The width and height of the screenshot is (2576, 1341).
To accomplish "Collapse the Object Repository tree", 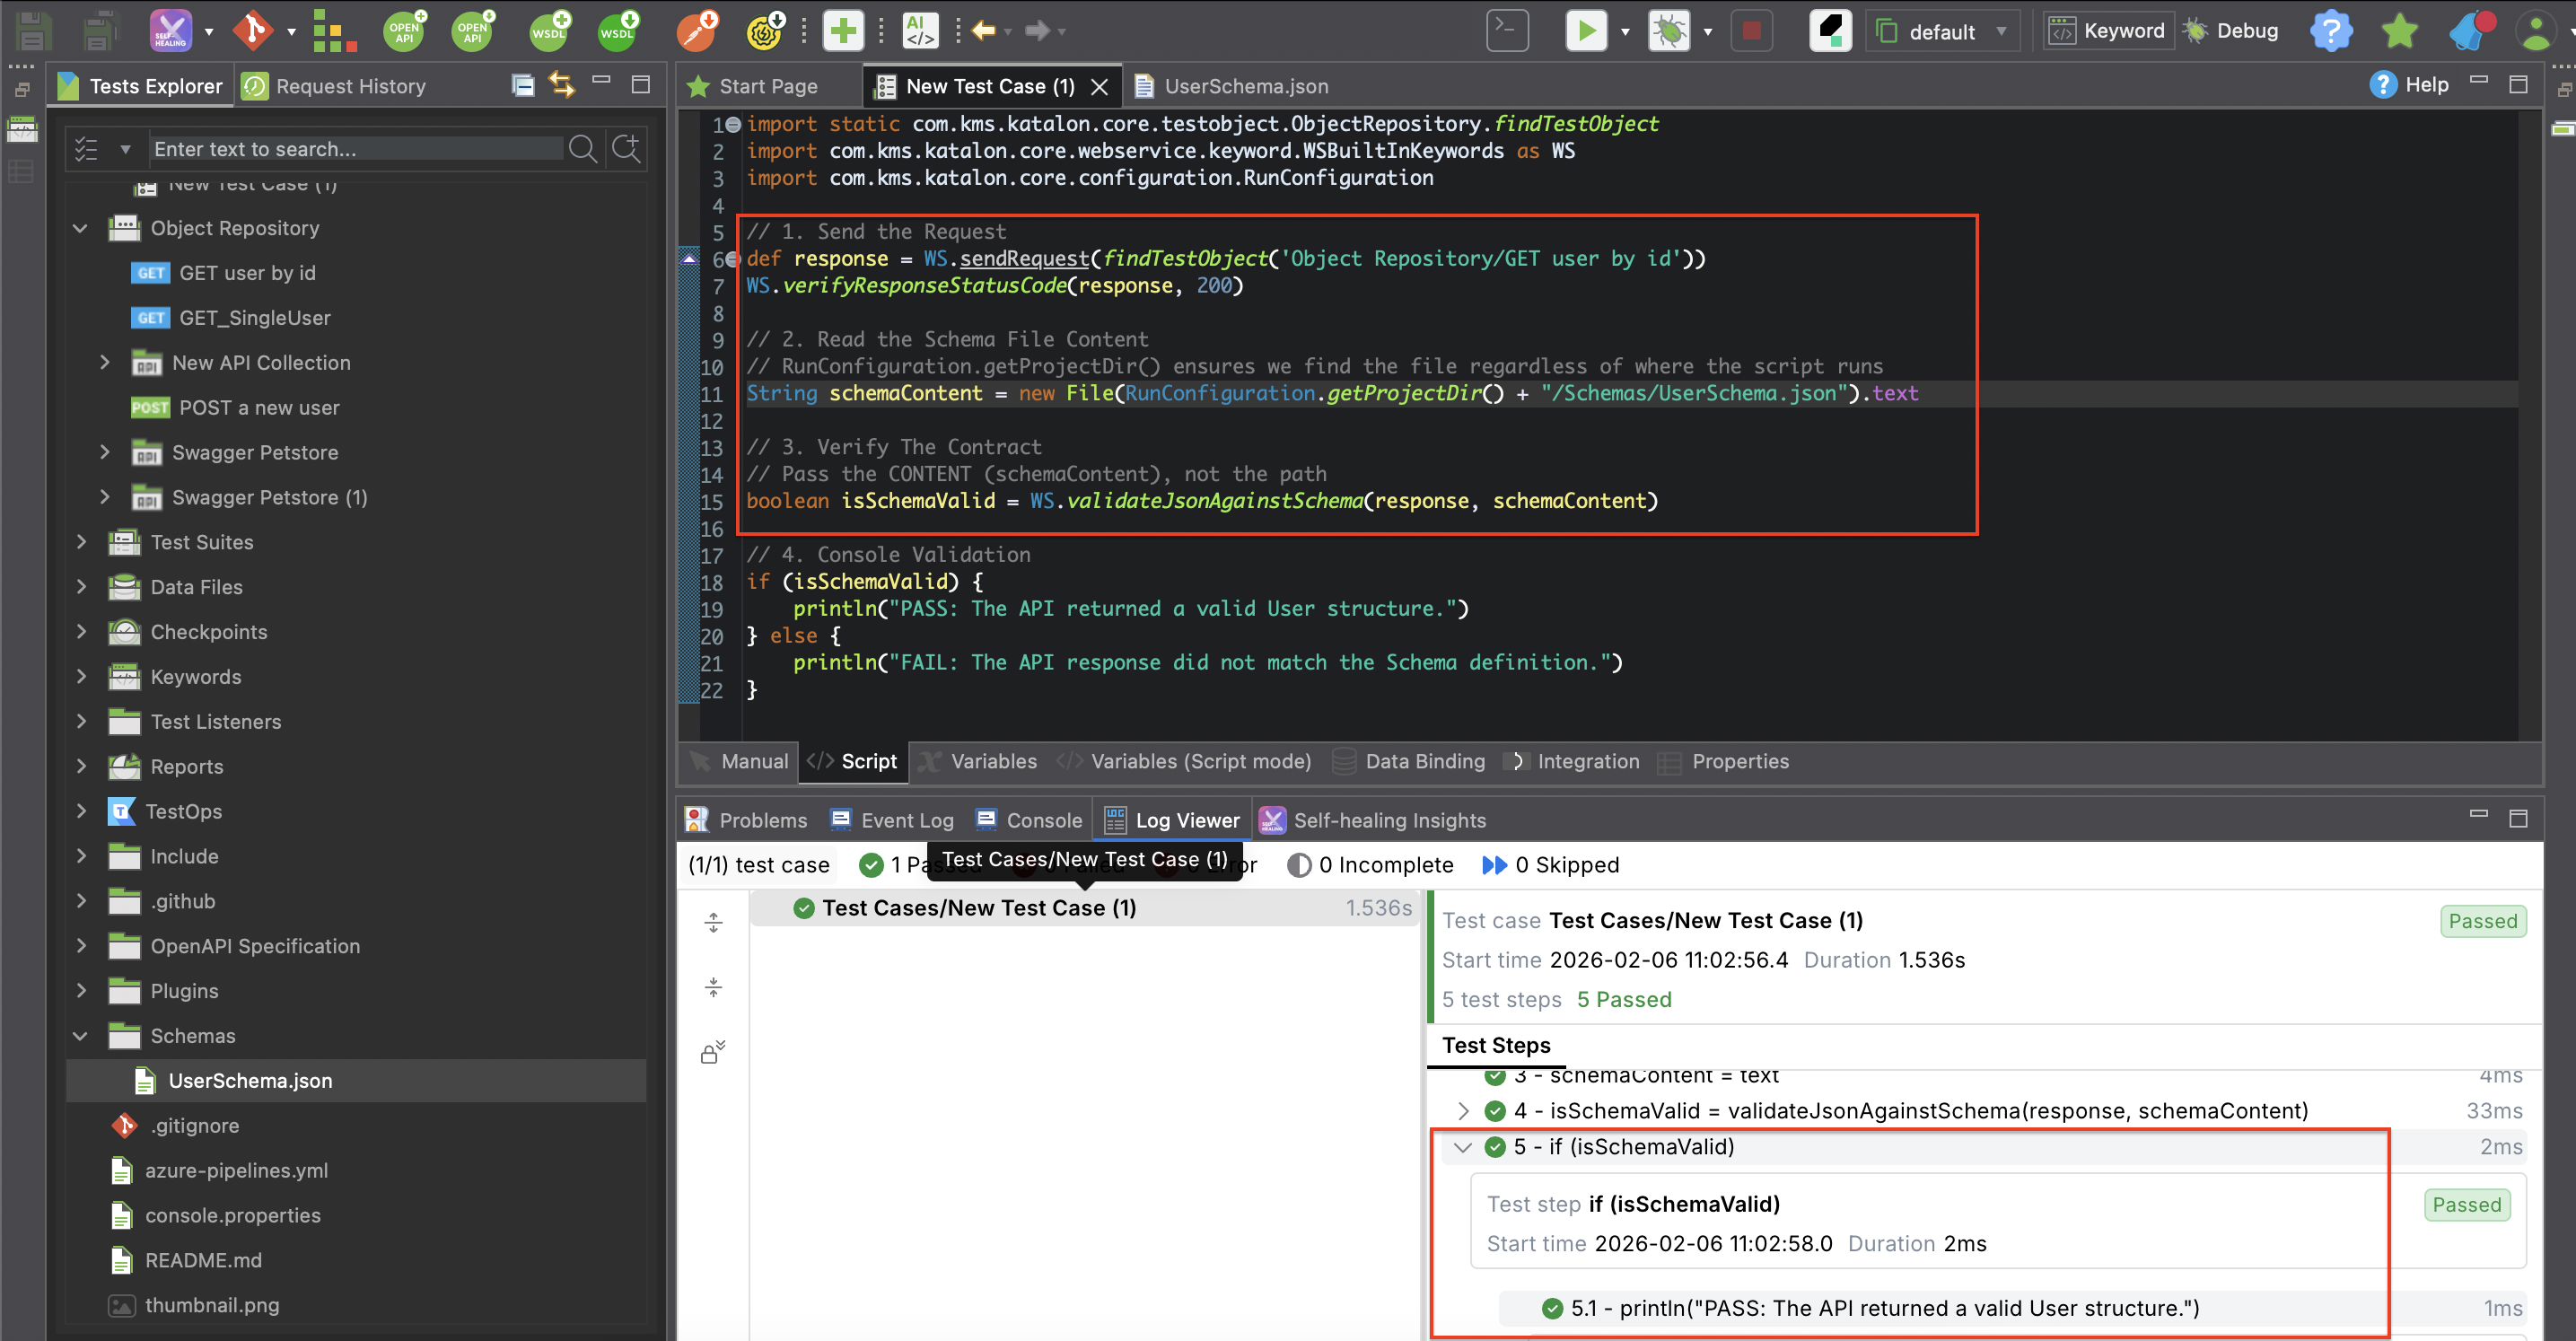I will coord(80,228).
